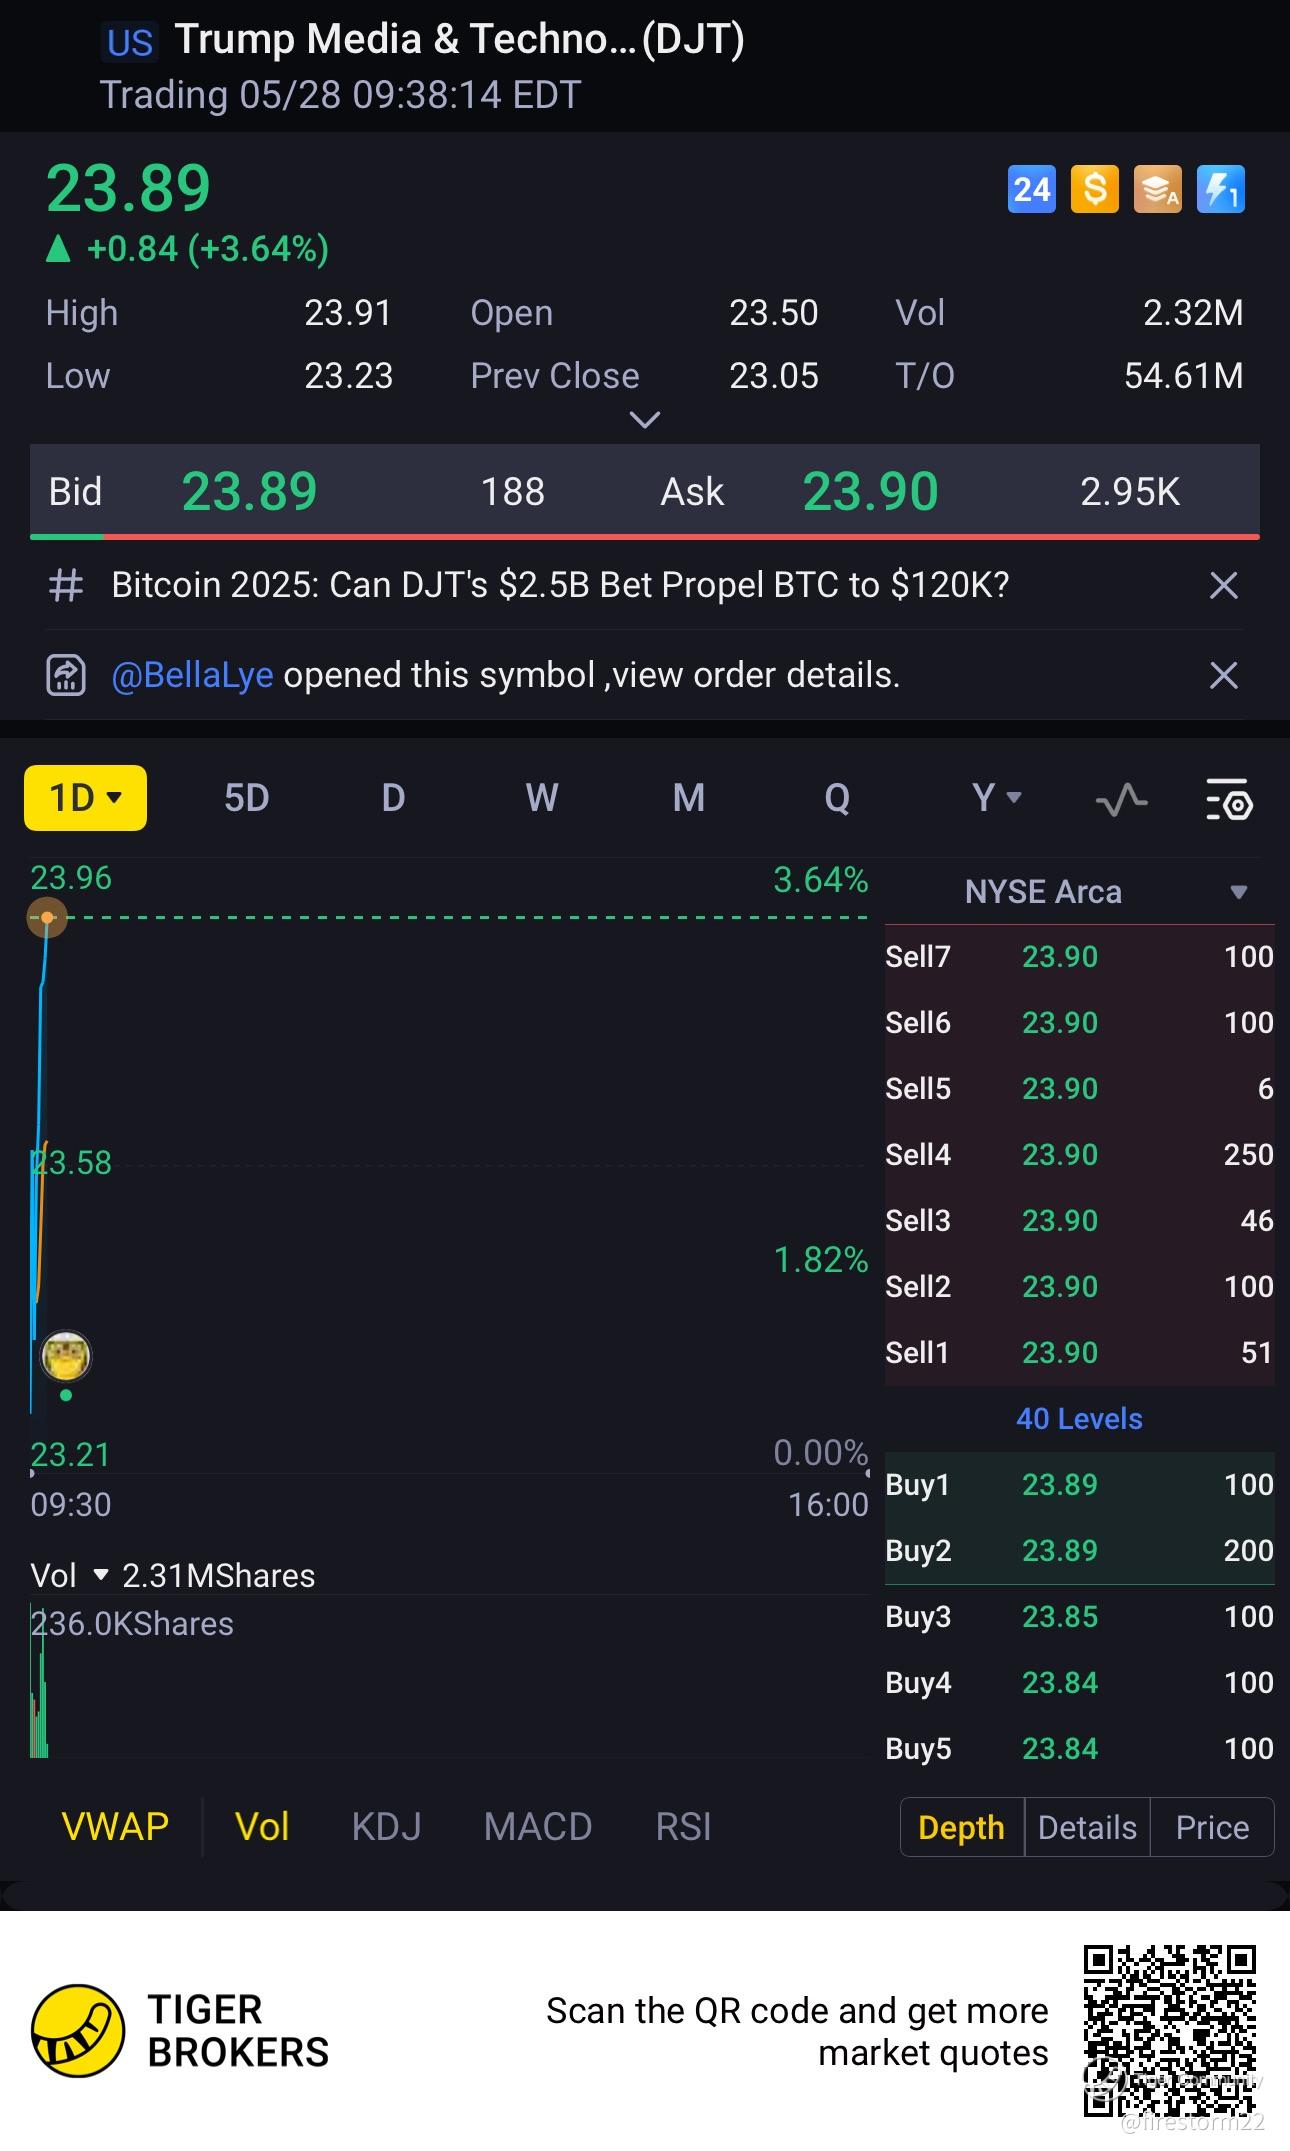Tap the QR code image

click(1170, 2031)
